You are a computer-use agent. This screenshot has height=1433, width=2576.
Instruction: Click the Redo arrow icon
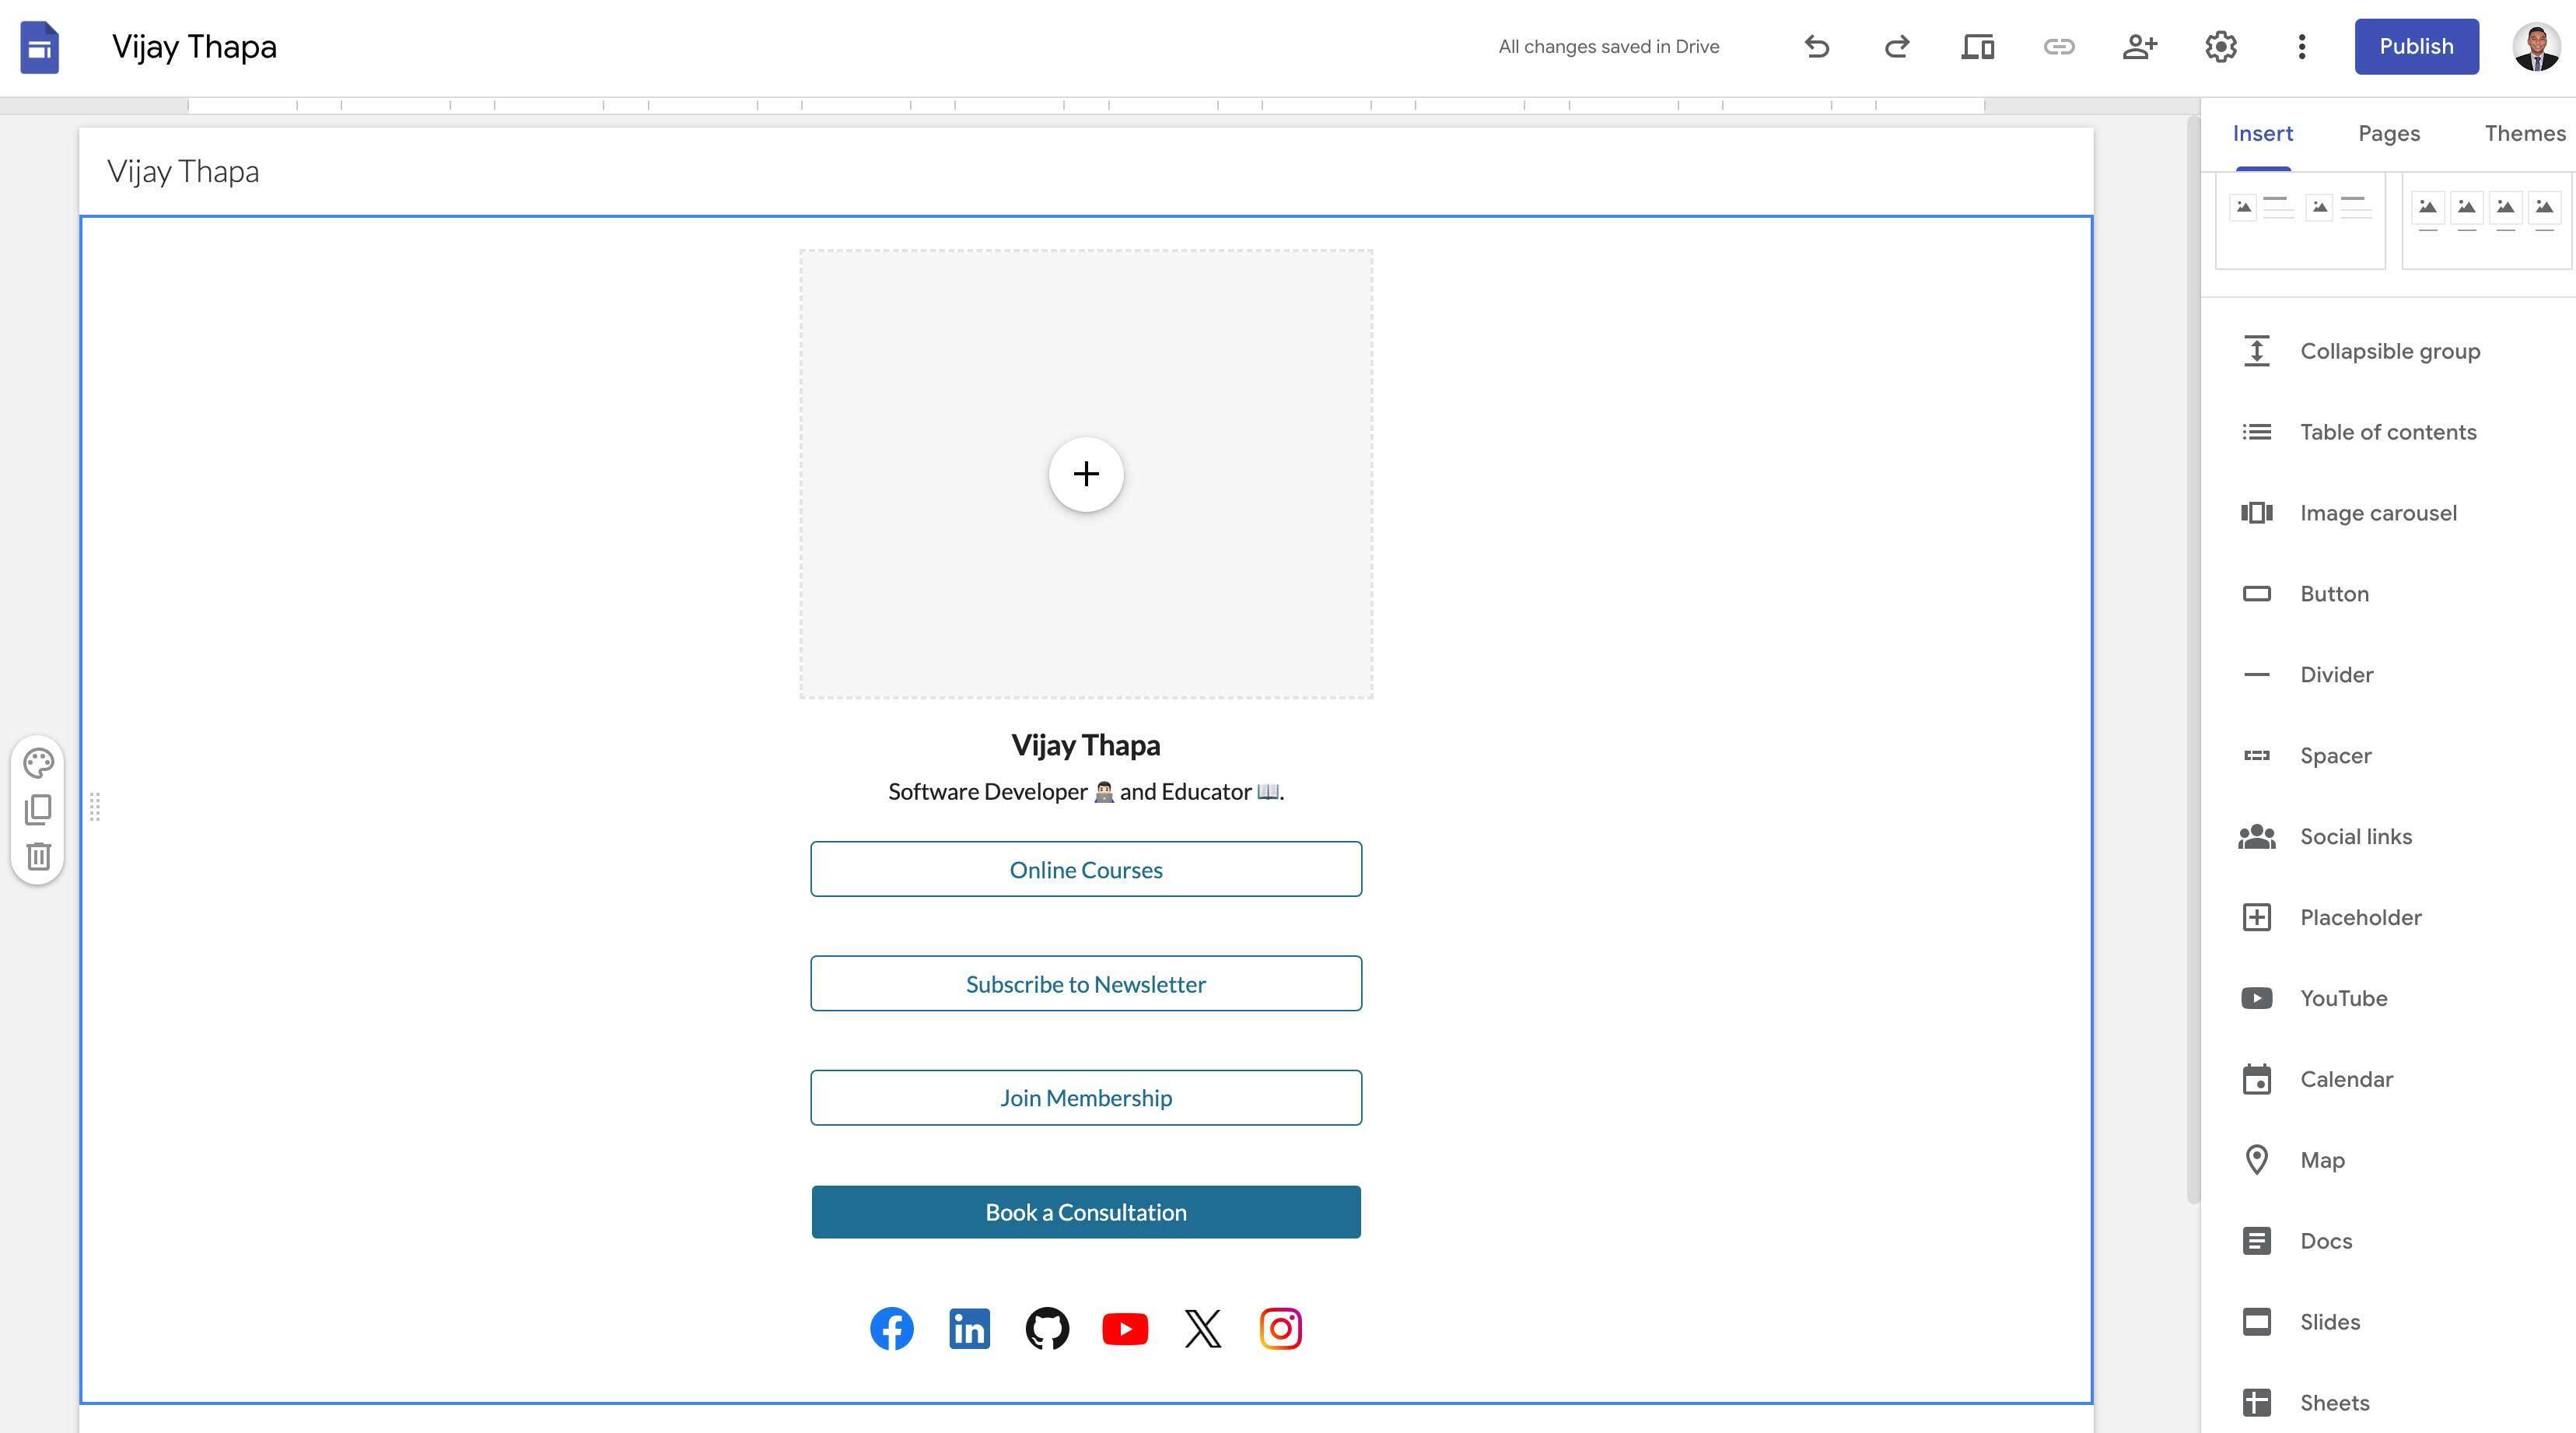(1897, 47)
